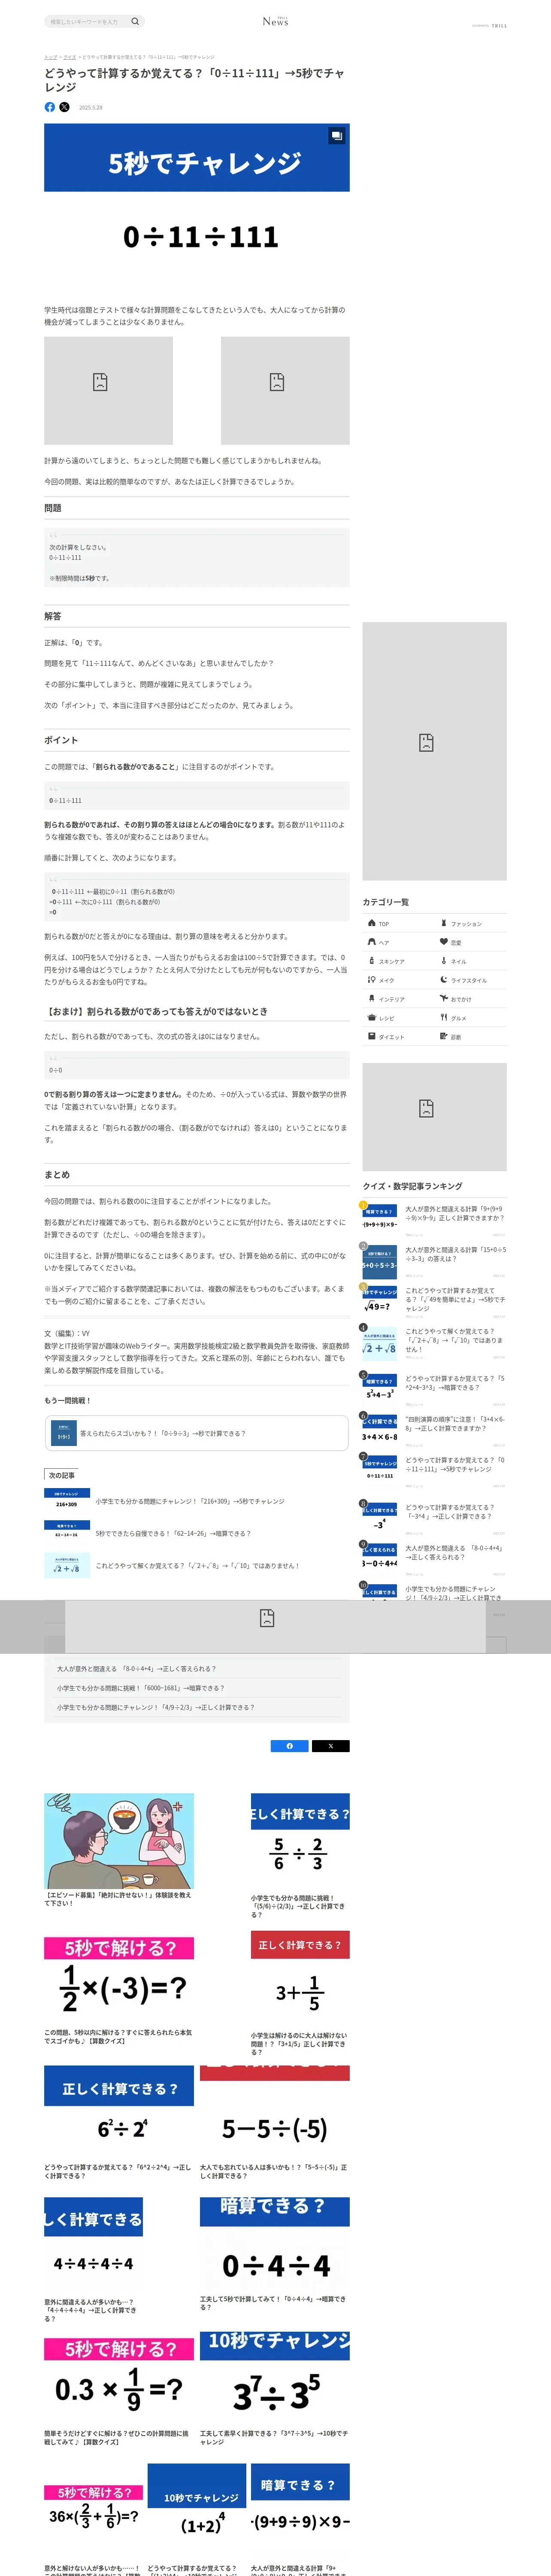The image size is (551, 2576).
Task: Open next article thumbnail √2+√8
Action: click(67, 1565)
